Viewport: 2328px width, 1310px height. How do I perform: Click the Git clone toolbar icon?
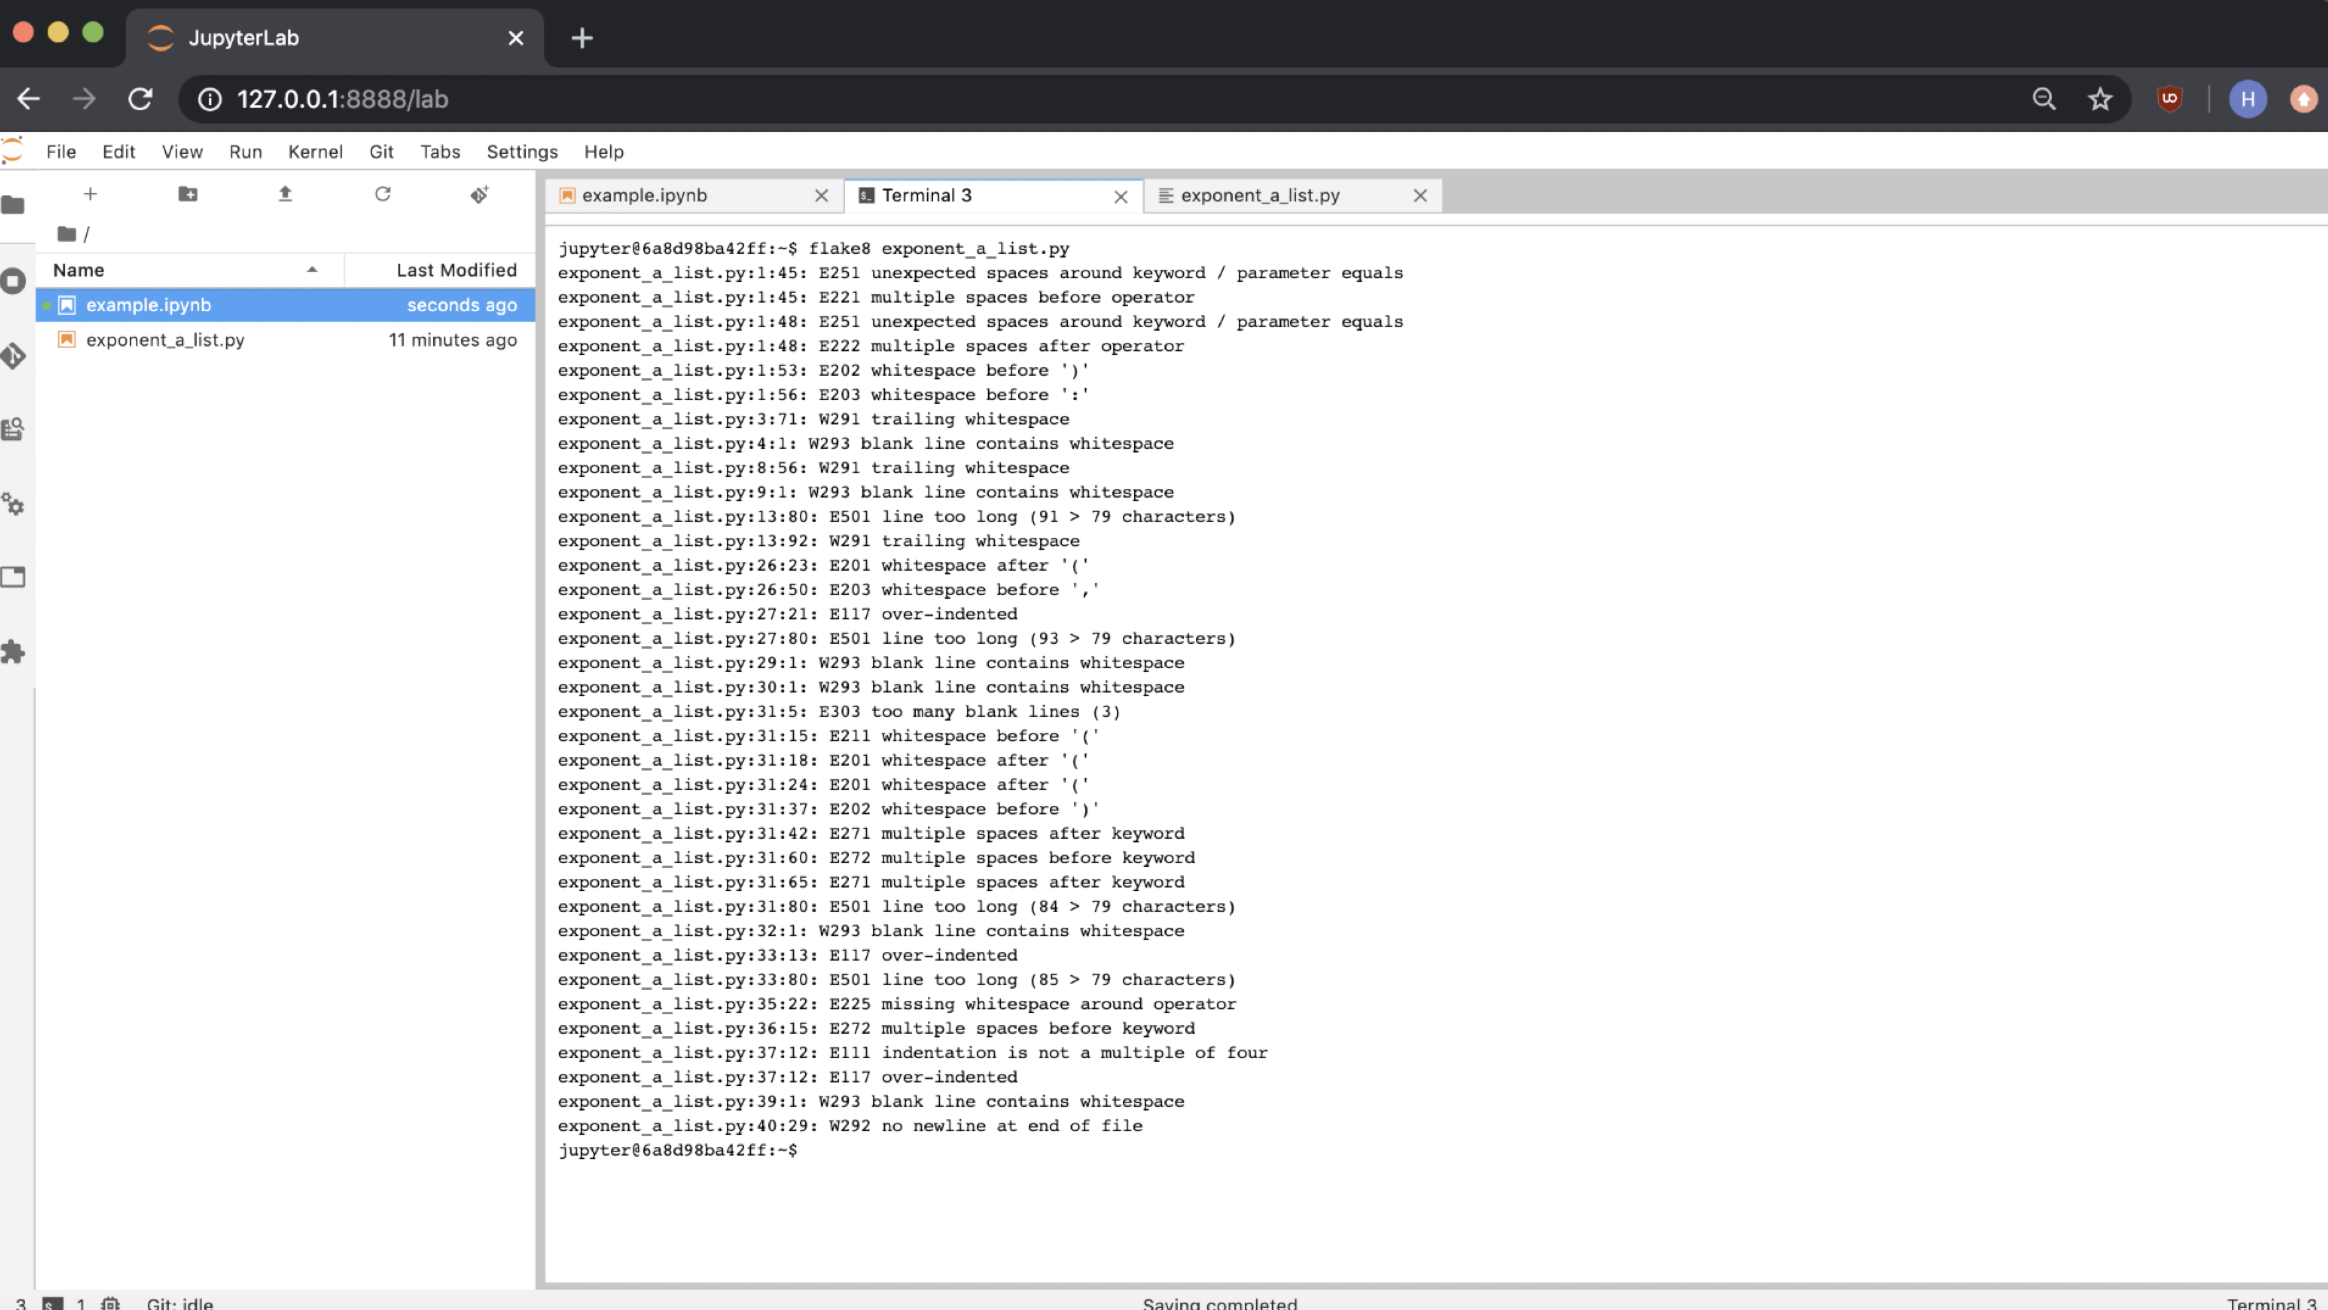coord(479,194)
